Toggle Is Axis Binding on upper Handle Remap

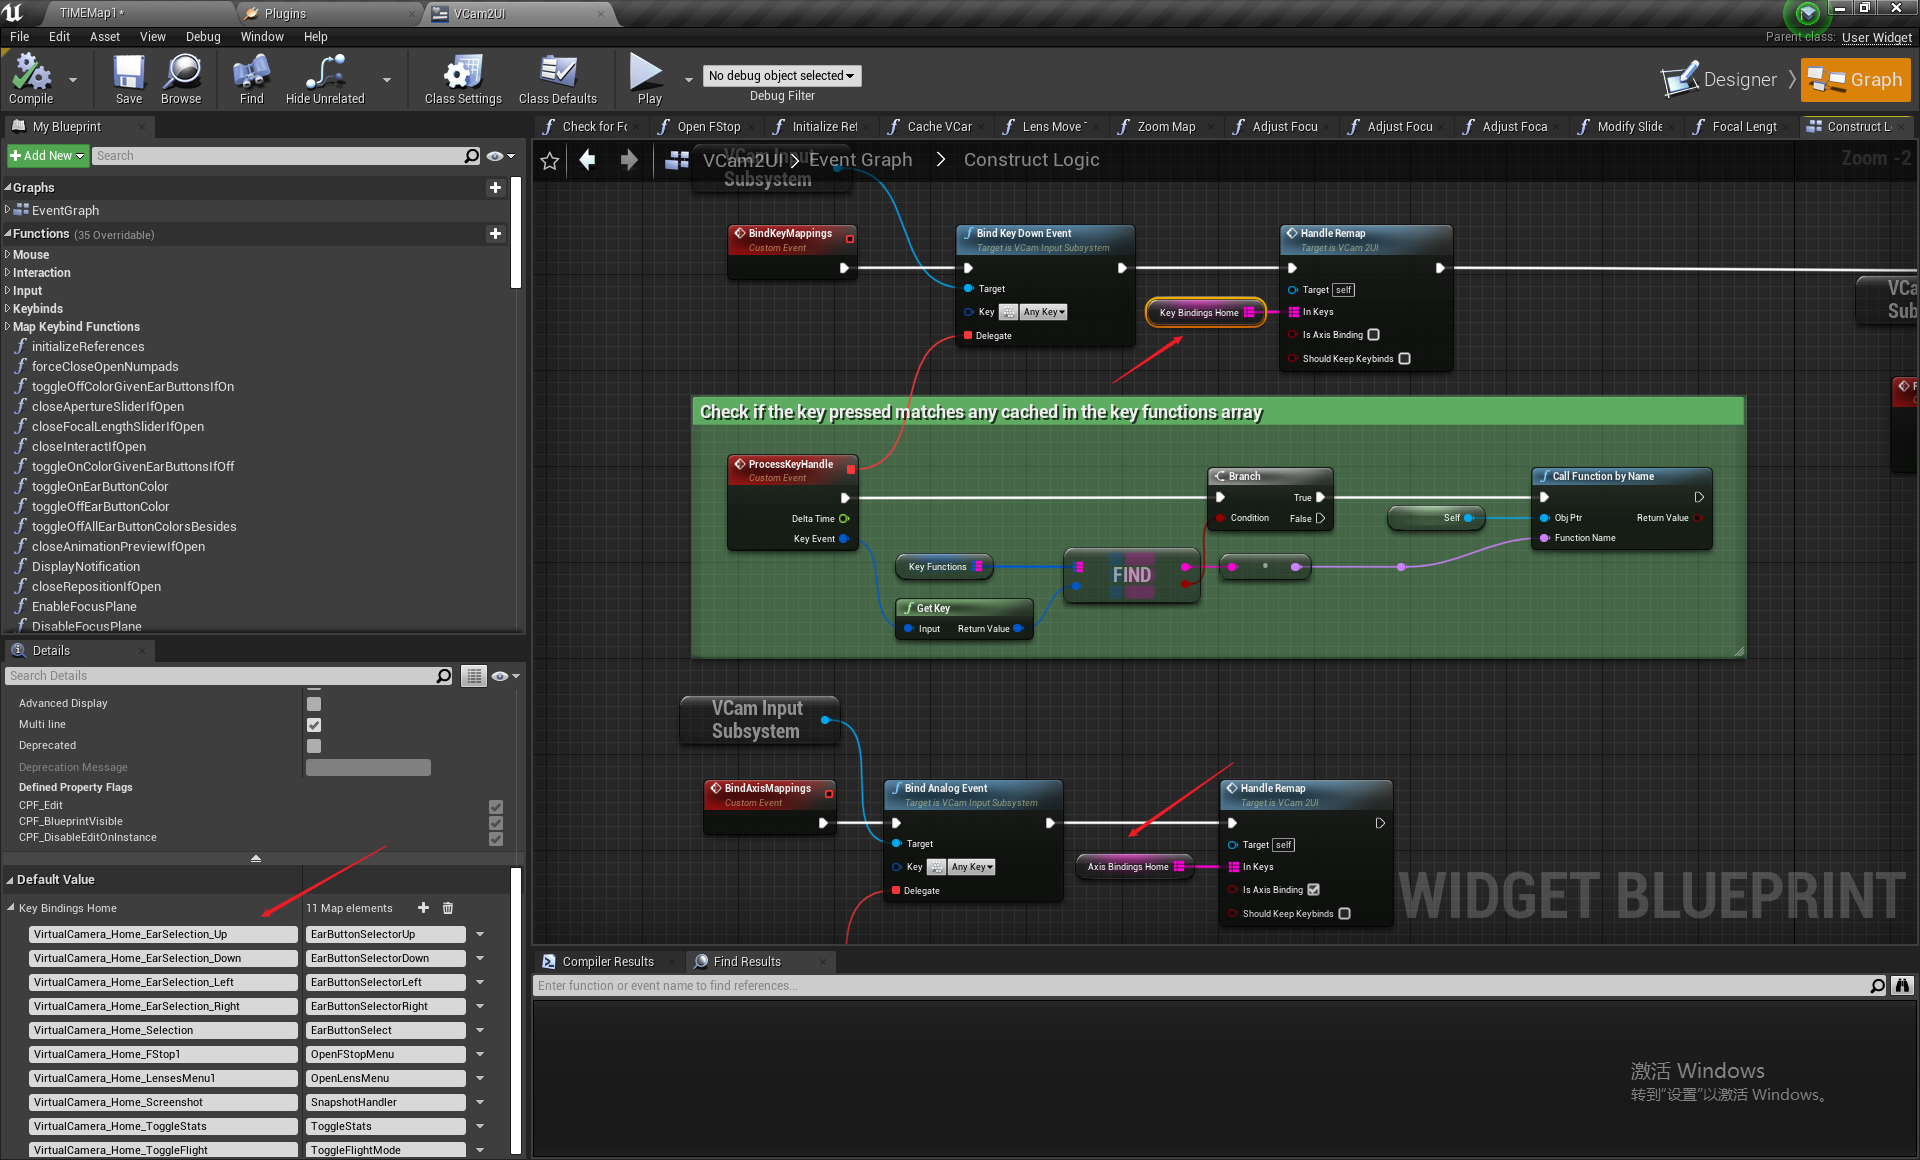(x=1374, y=335)
